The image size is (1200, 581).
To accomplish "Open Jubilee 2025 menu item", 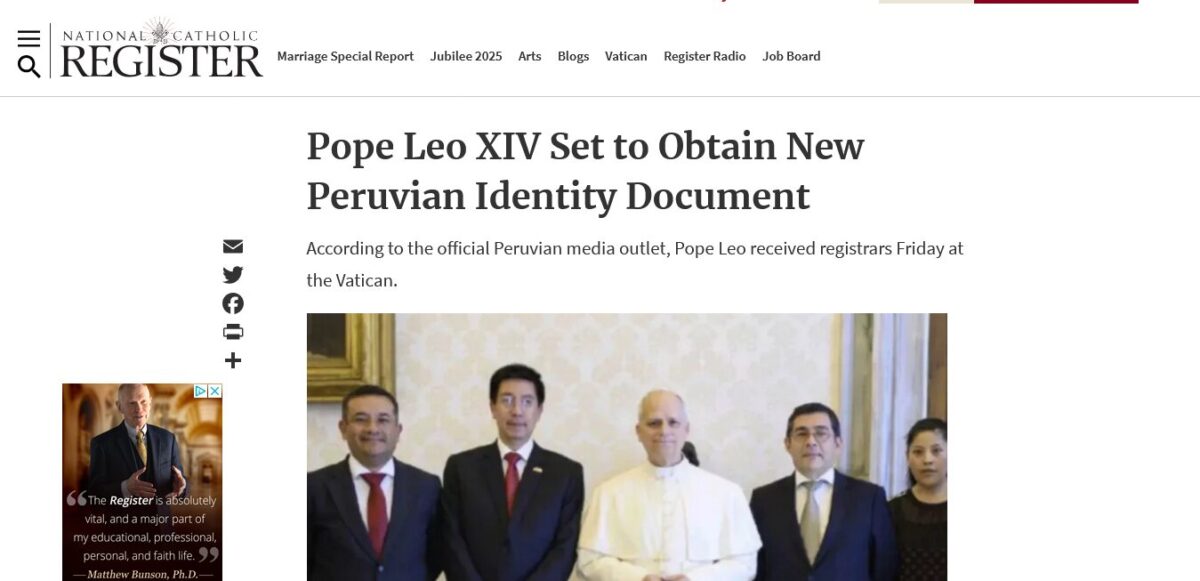I will [x=466, y=56].
